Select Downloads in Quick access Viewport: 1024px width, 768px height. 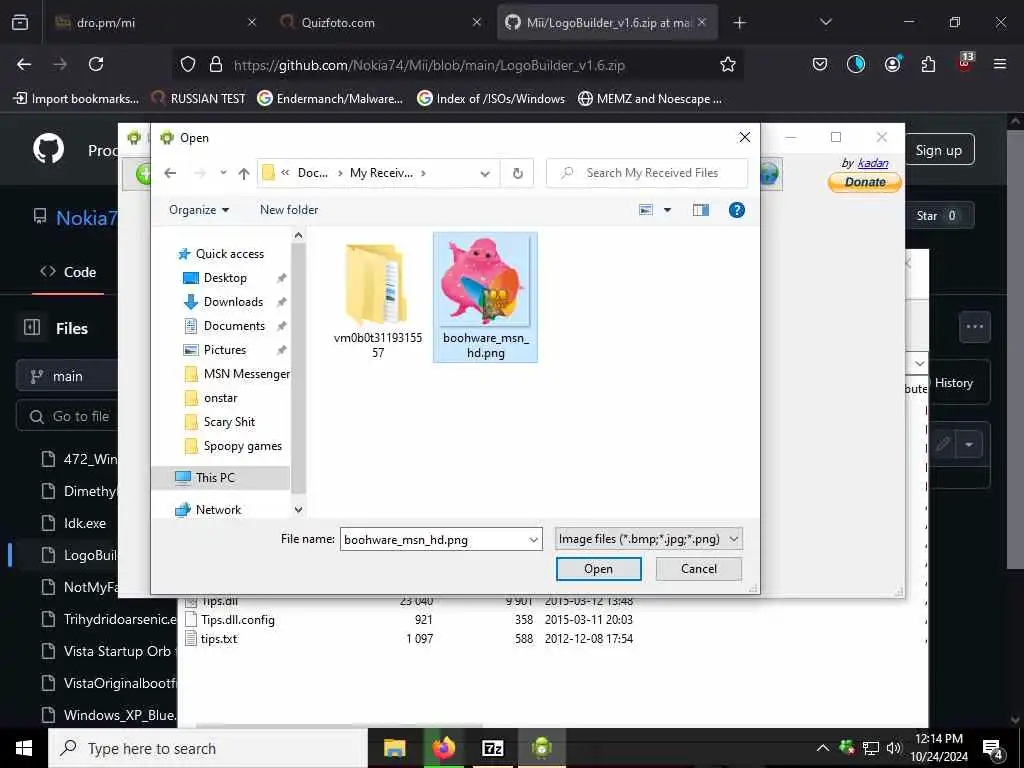(x=233, y=302)
